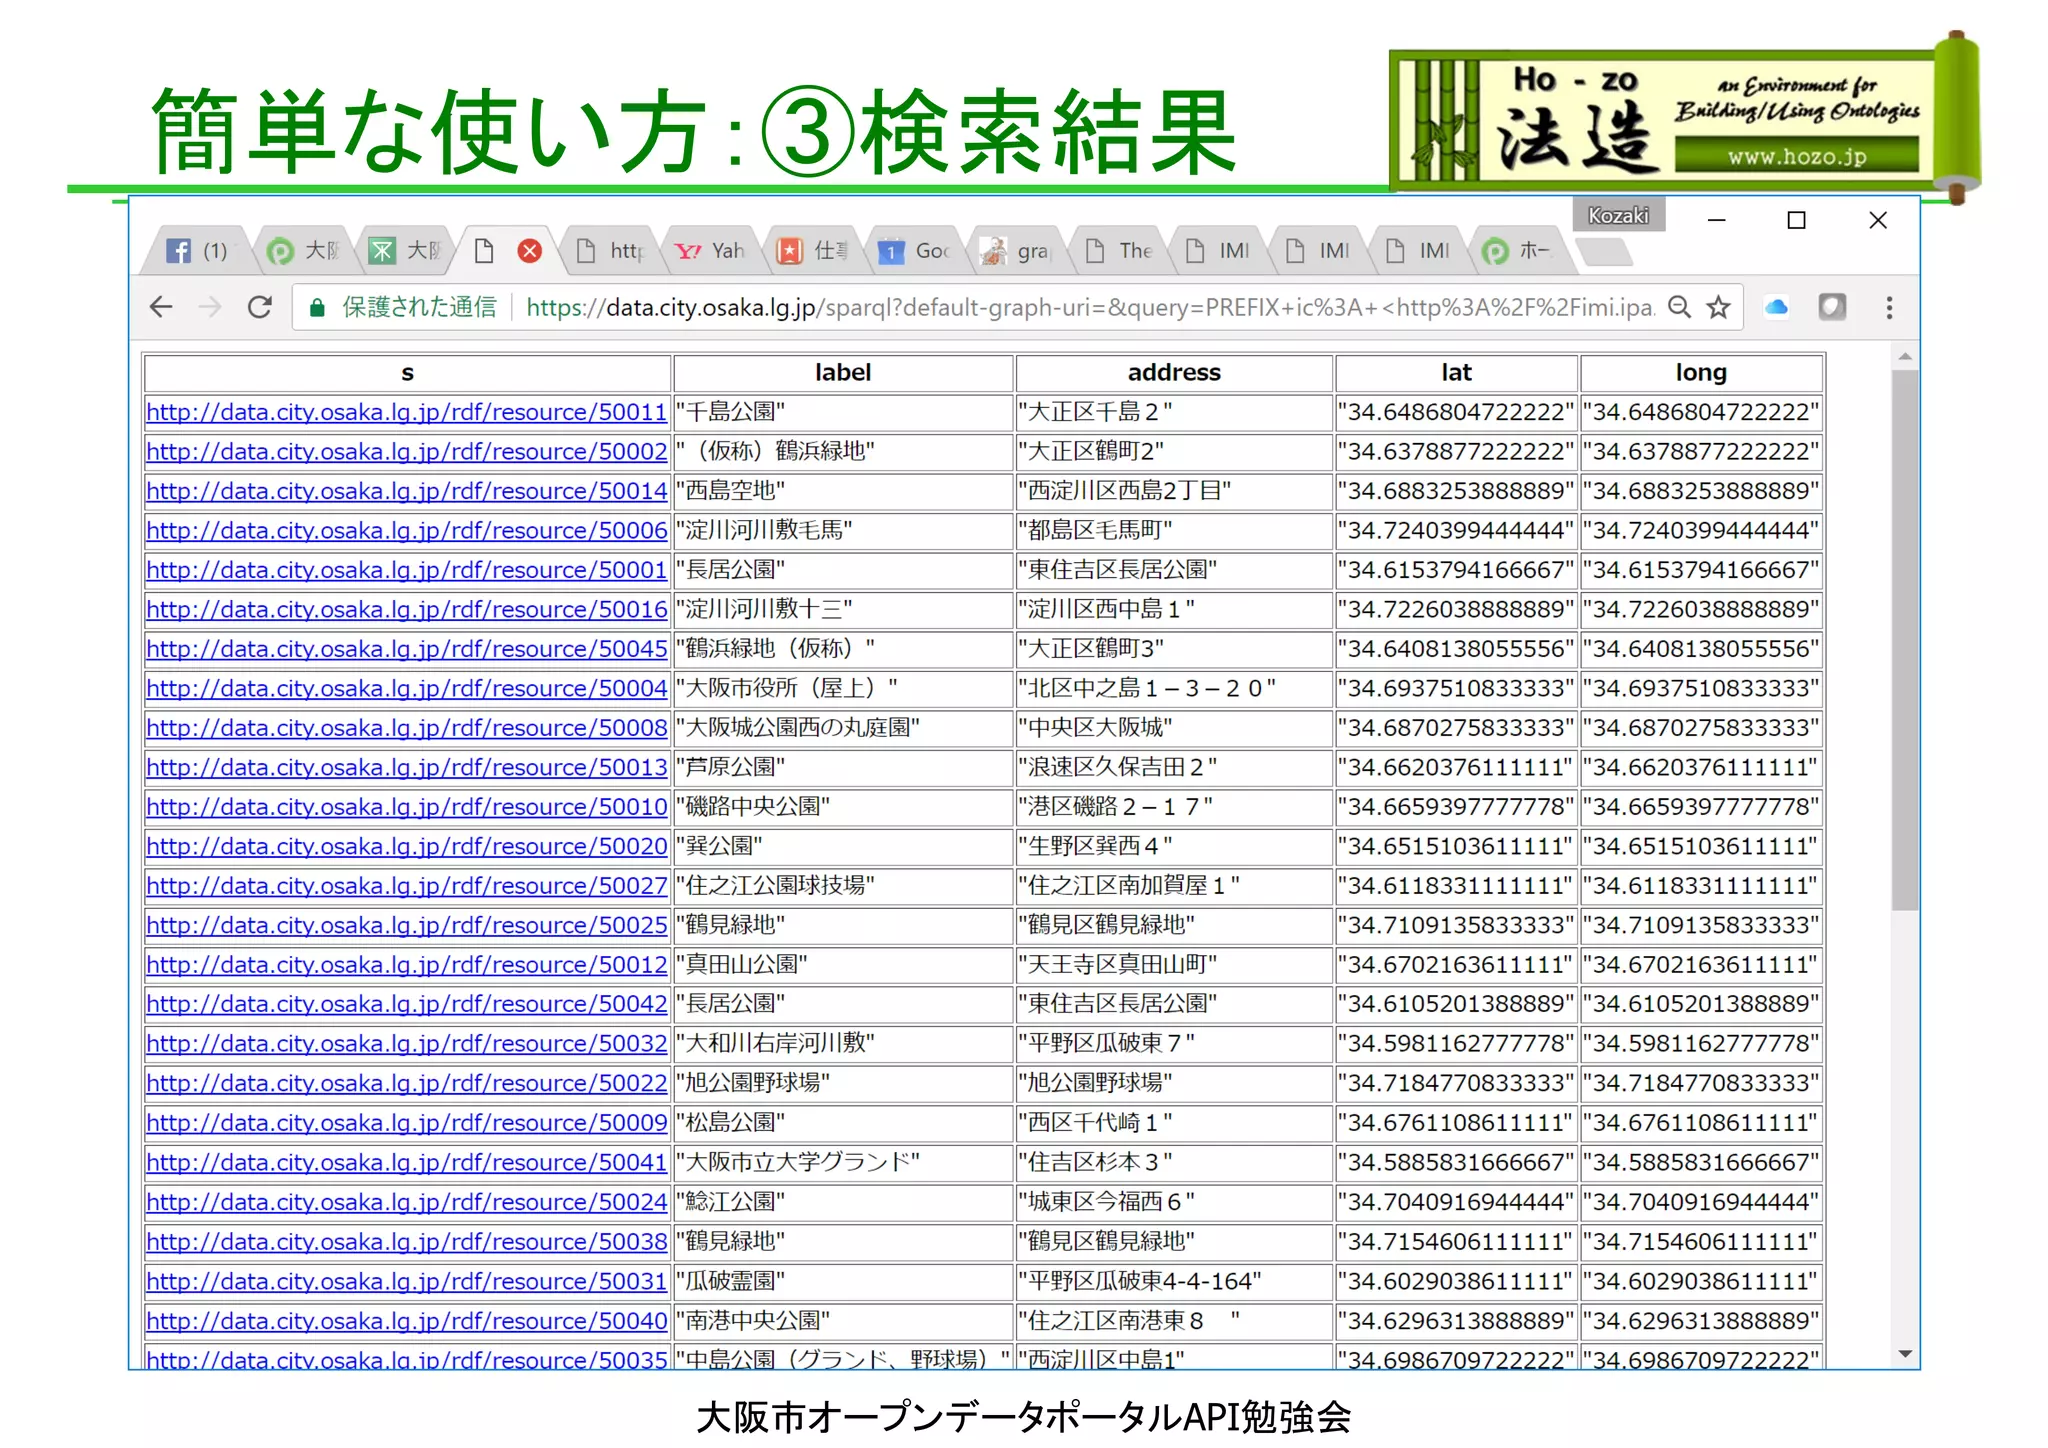Bookmark this page with the star icon
2048x1448 pixels.
[x=1718, y=307]
